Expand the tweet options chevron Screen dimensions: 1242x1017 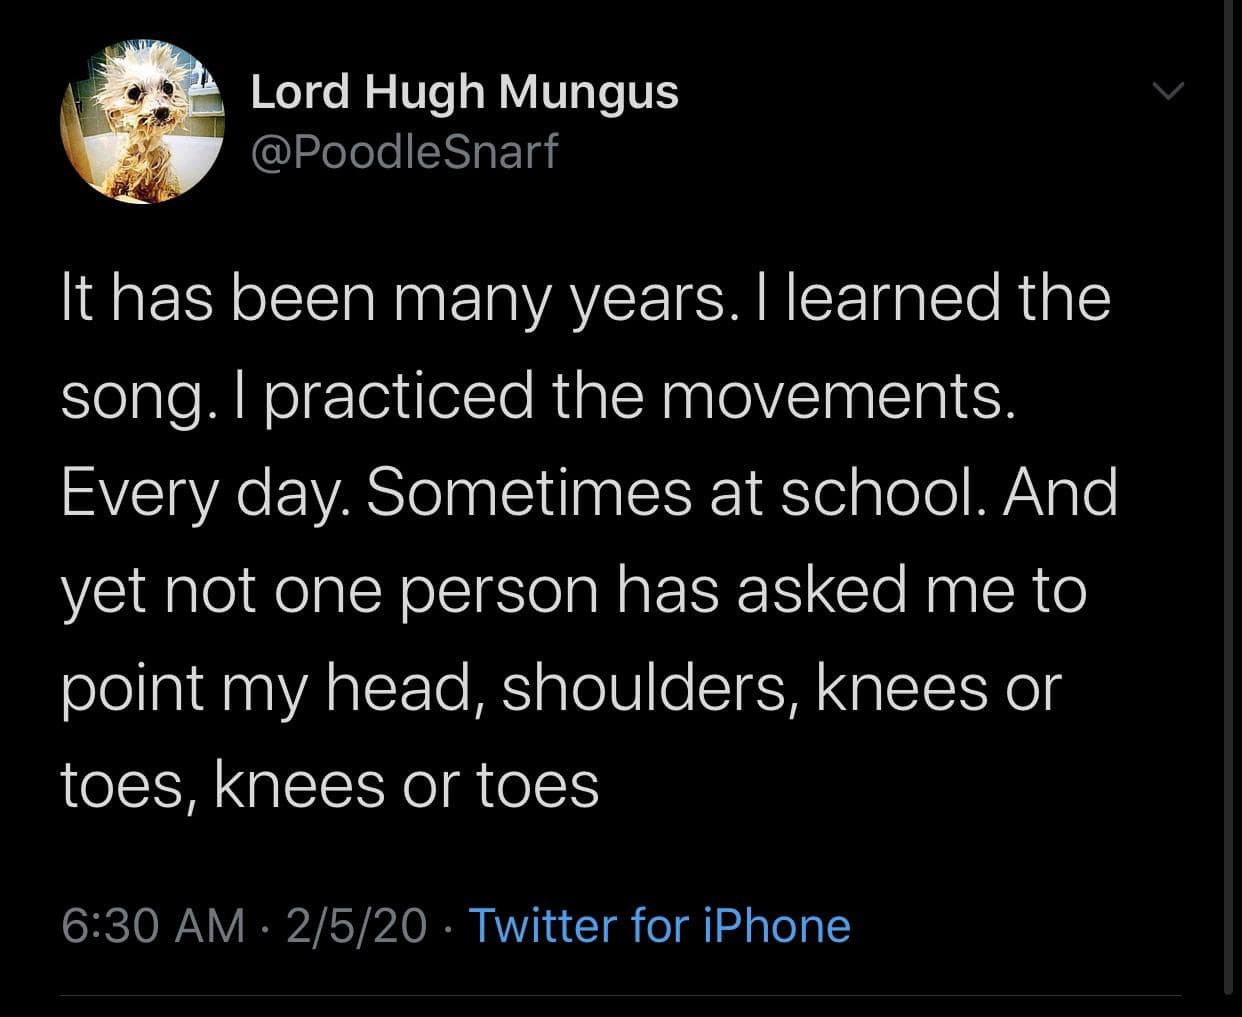pos(1167,92)
